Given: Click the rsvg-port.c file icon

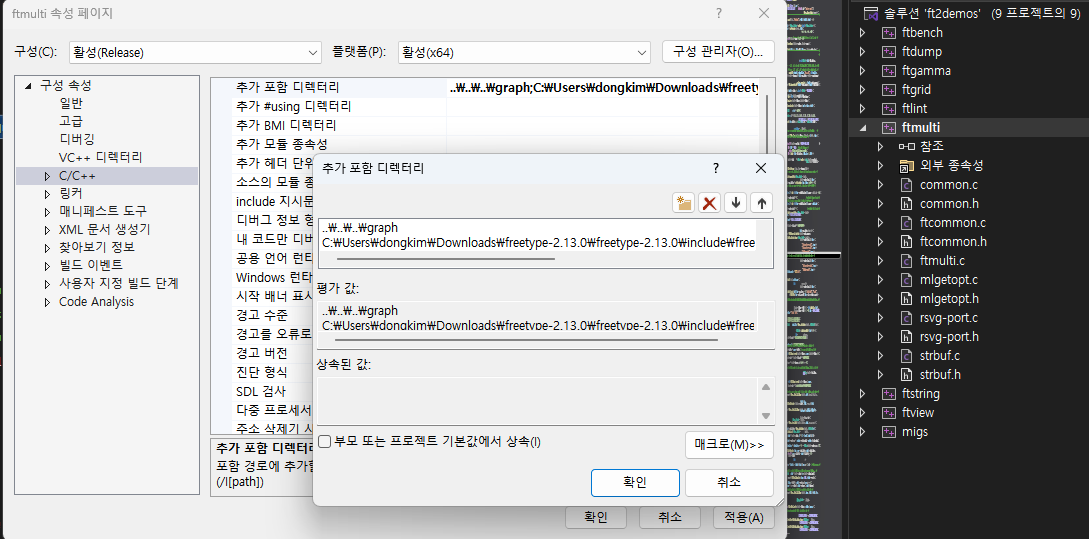Looking at the screenshot, I should pyautogui.click(x=906, y=318).
